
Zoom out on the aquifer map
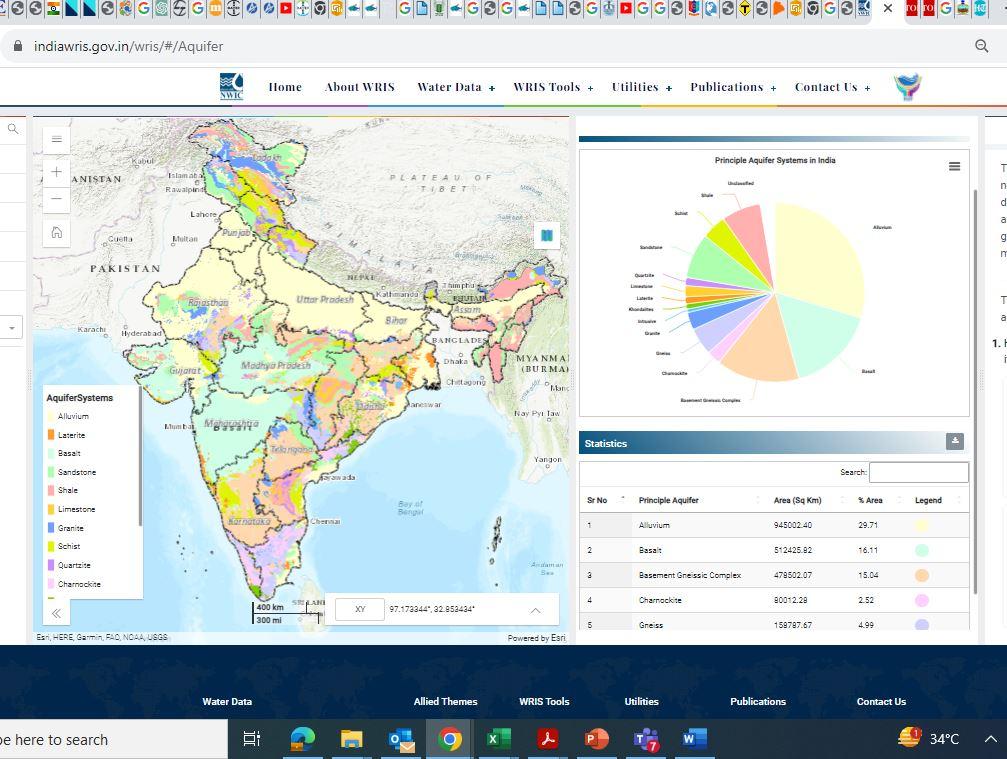[57, 199]
